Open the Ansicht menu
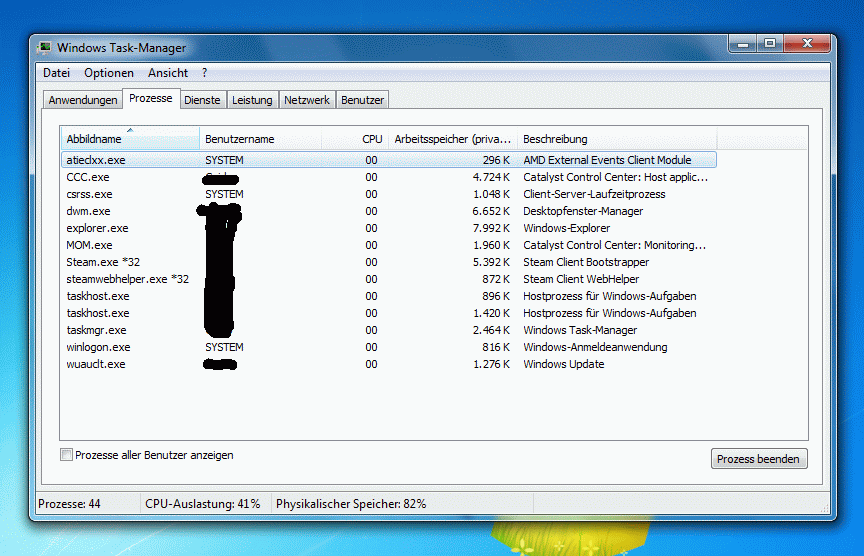The height and width of the screenshot is (556, 864). tap(168, 73)
